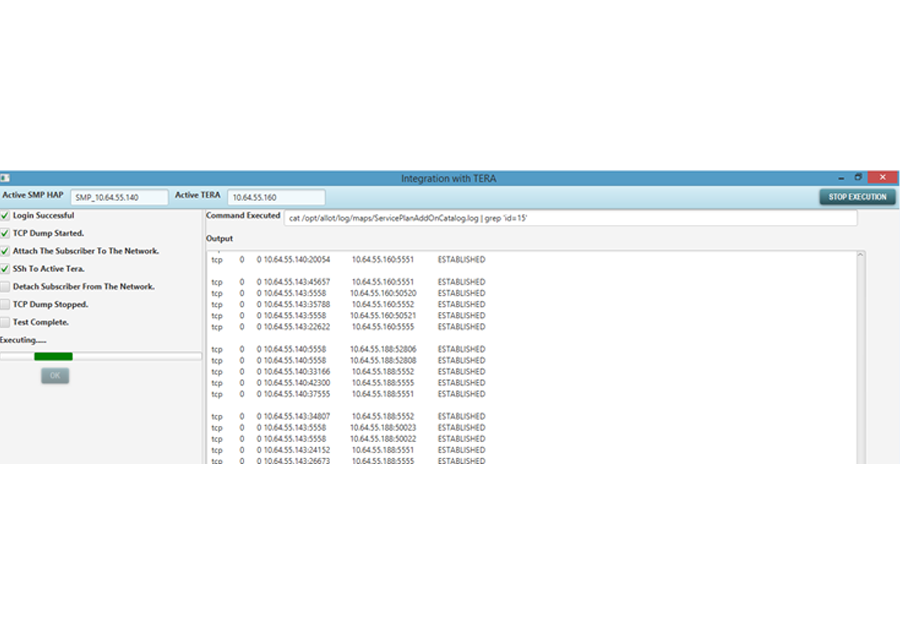Uncheck the TCP Dump Started checkbox
Image resolution: width=900 pixels, height=634 pixels.
click(6, 233)
